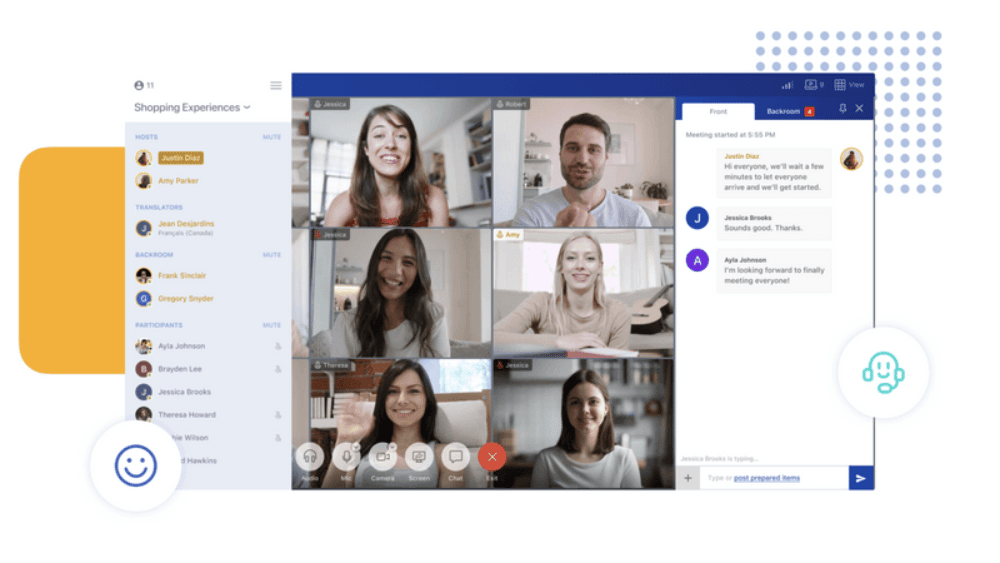Click the headset support bot icon
Screen dimensions: 1000x563
[883, 373]
